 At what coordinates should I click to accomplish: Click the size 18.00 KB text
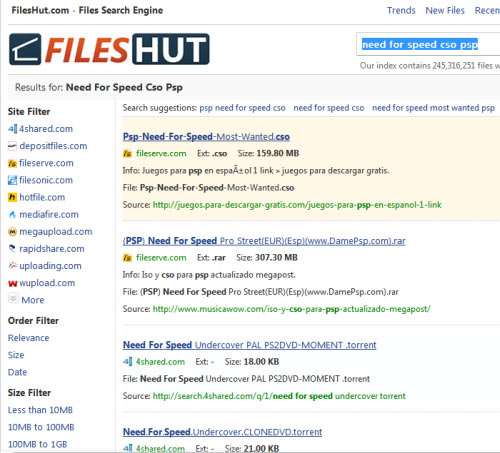pos(261,362)
